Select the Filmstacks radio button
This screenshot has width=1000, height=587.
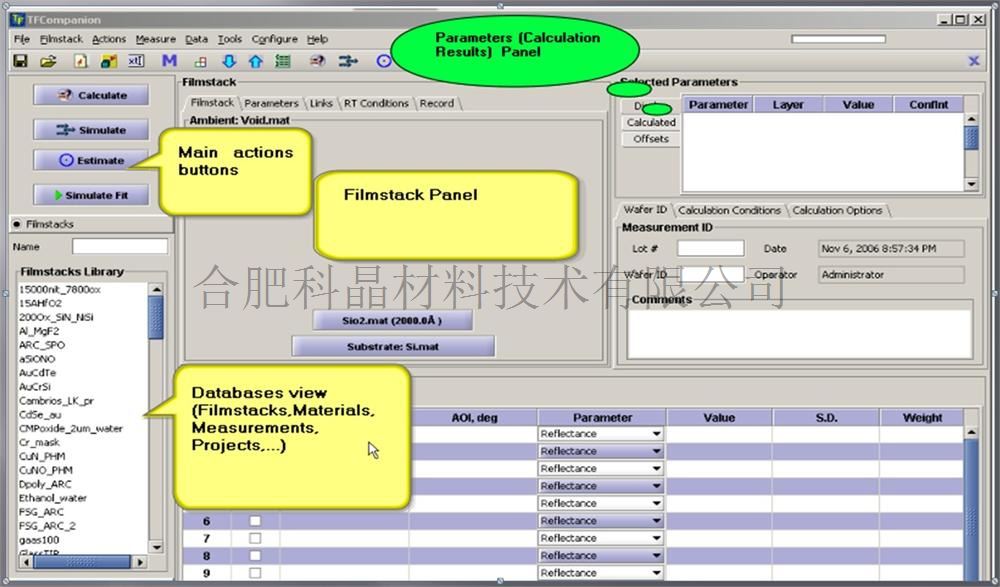(17, 224)
